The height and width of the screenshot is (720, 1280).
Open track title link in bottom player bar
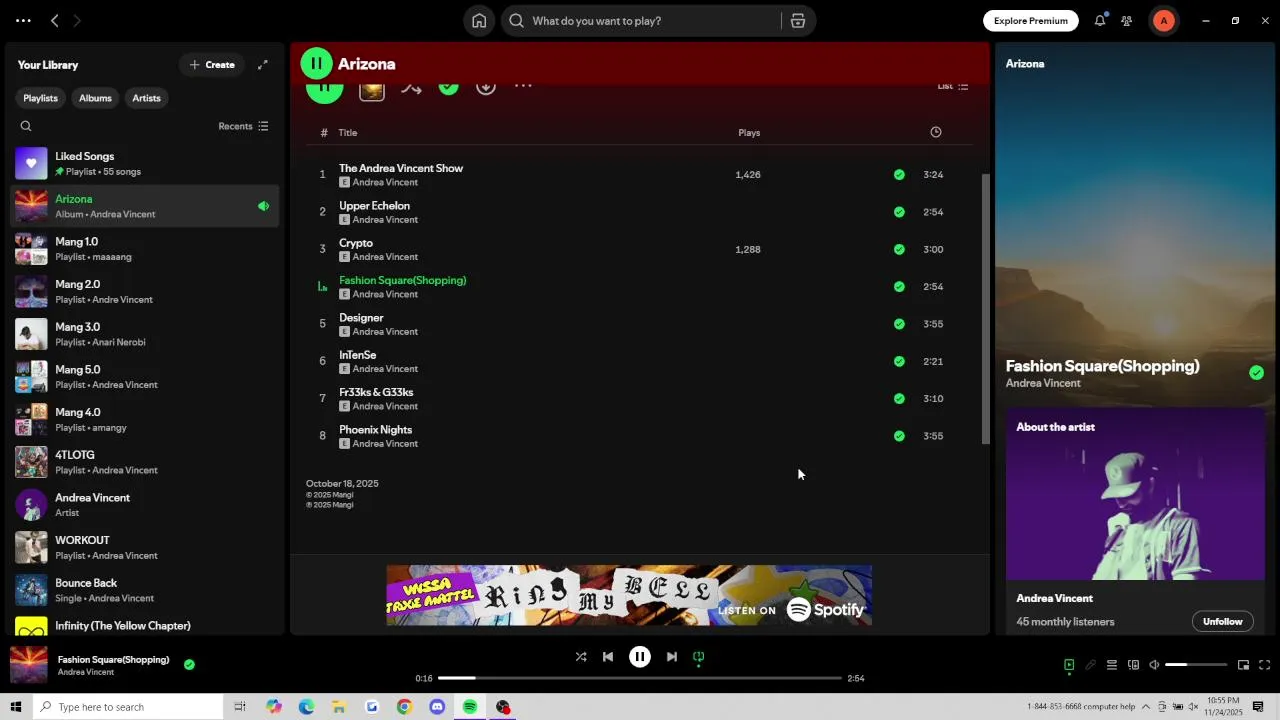(113, 660)
